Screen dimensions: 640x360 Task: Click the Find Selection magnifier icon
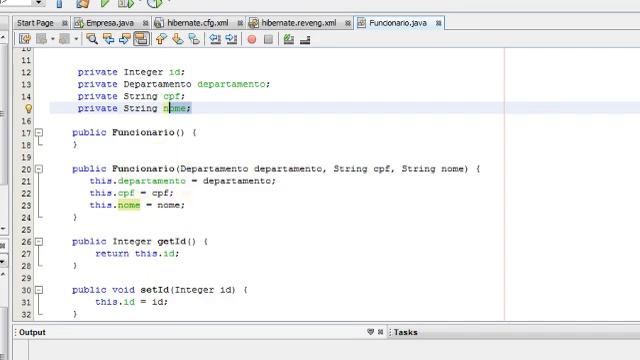pyautogui.click(x=92, y=39)
